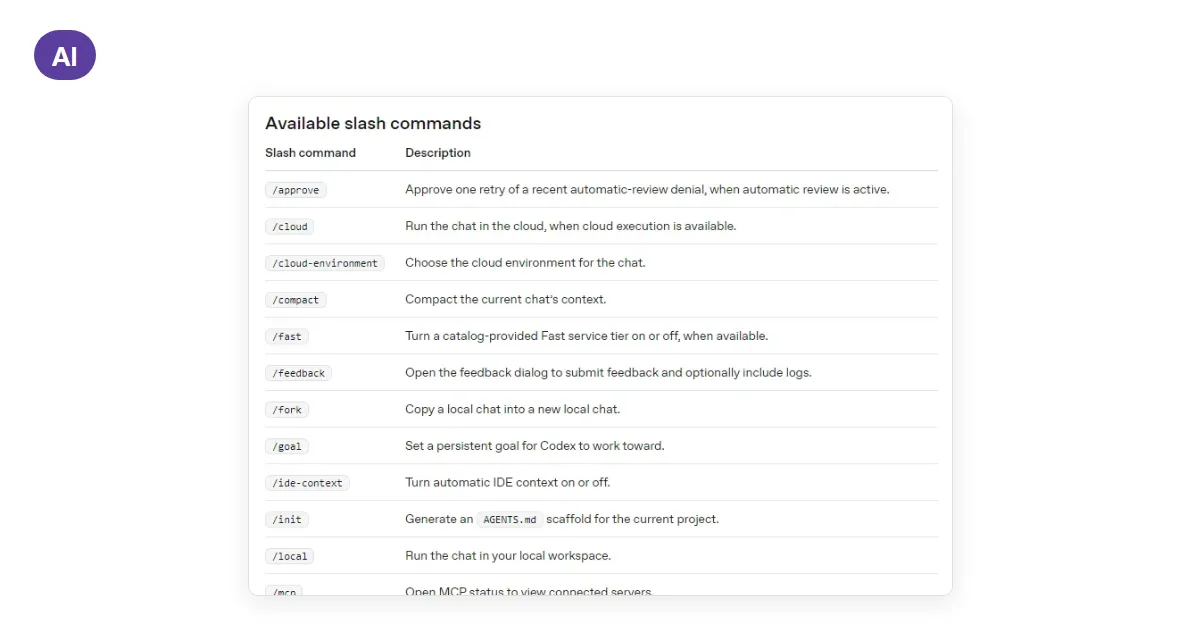Screen dimensions: 1200x630
Task: Click the /fast command chip
Action: point(287,336)
